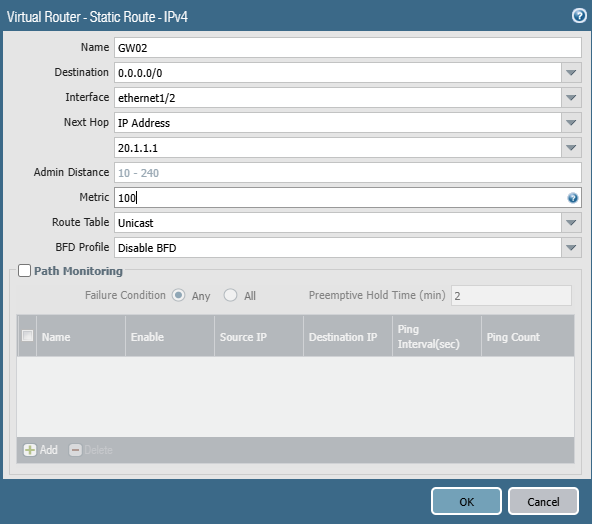Click the Route Table Unicast field
This screenshot has height=524, width=592.
pos(338,223)
